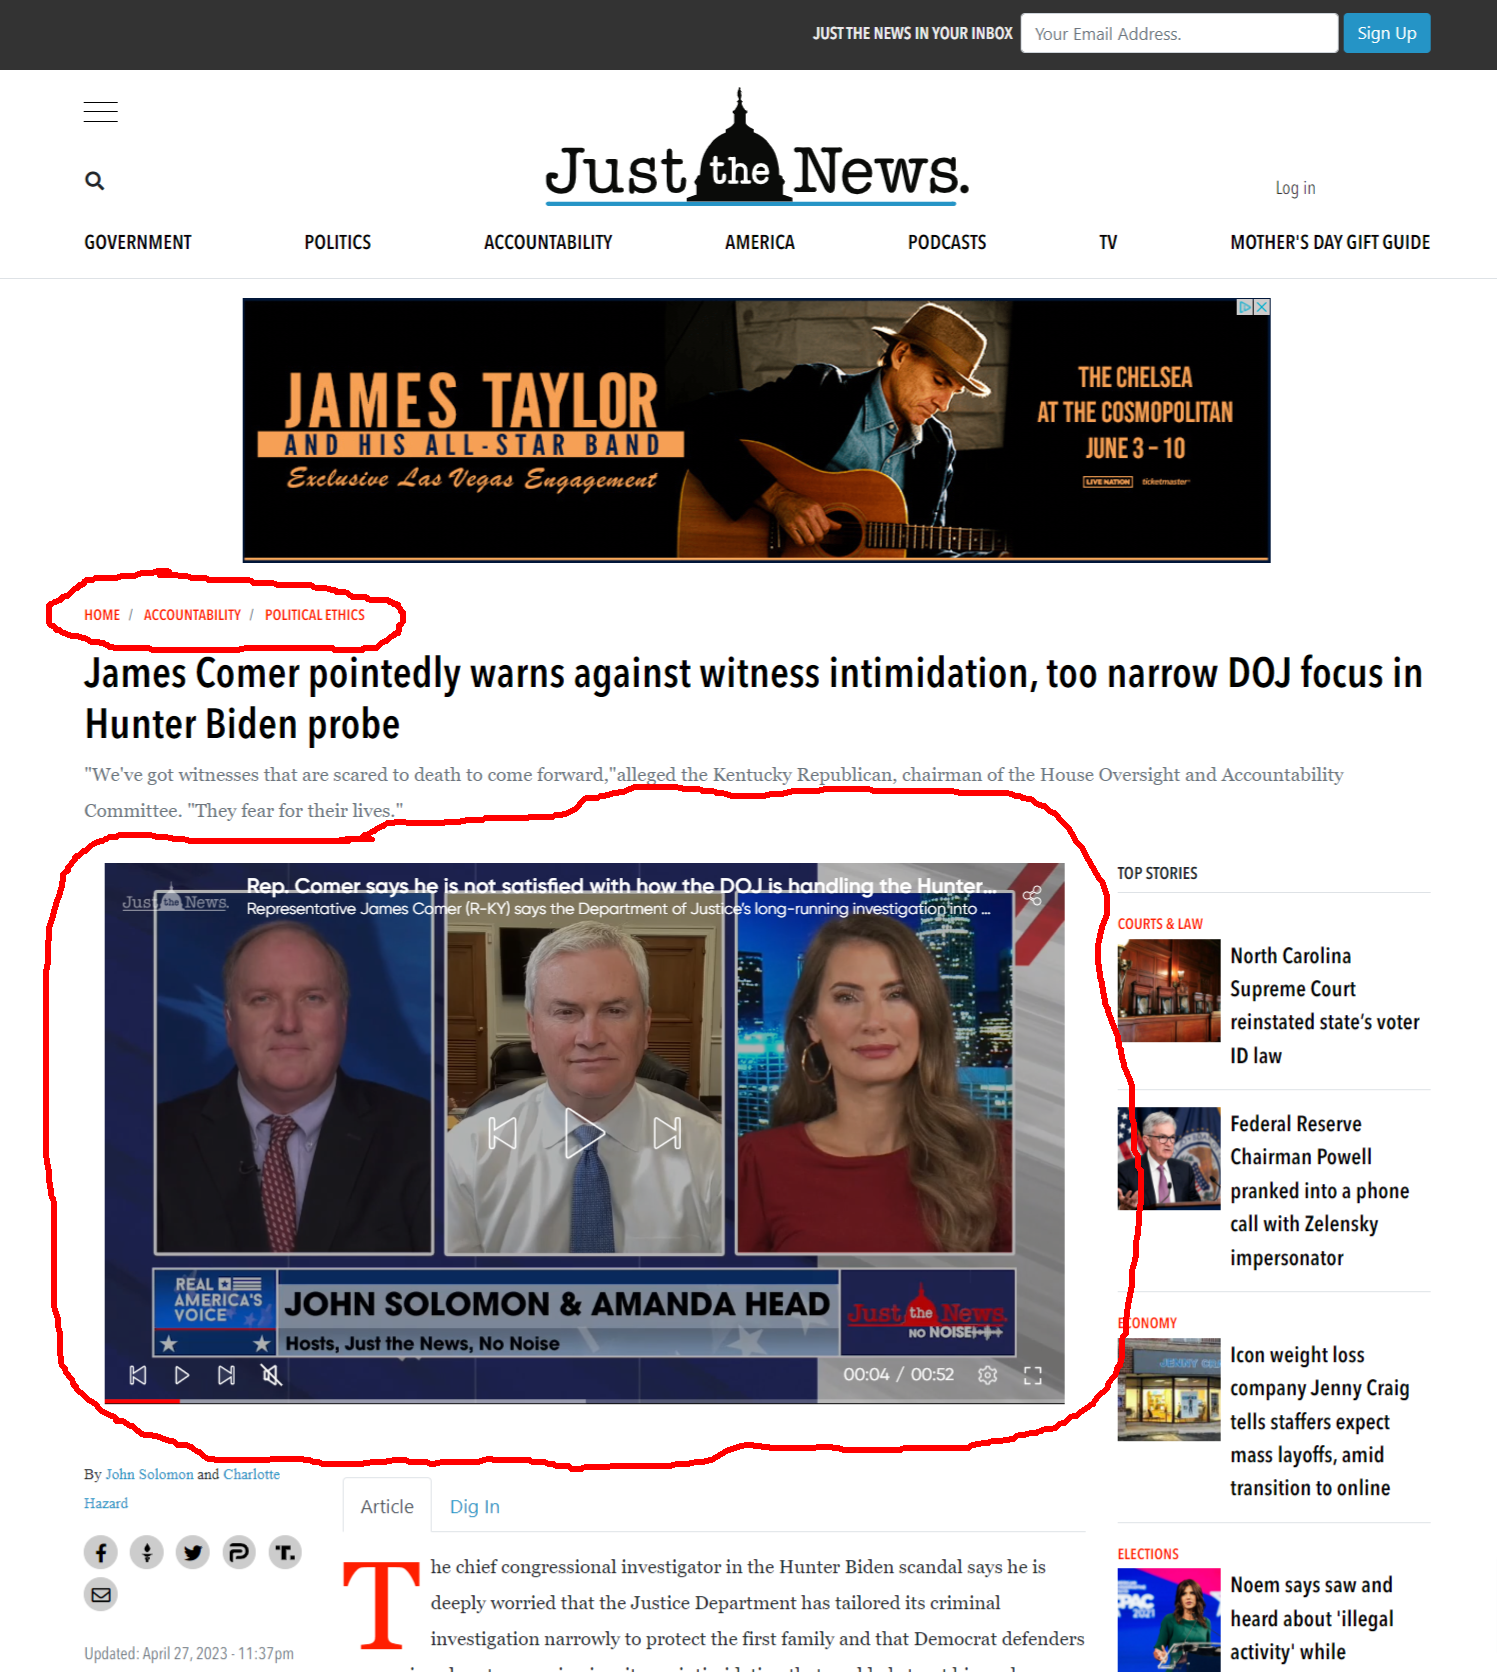Click the magnifying glass search icon
This screenshot has height=1672, width=1497.
[x=95, y=181]
